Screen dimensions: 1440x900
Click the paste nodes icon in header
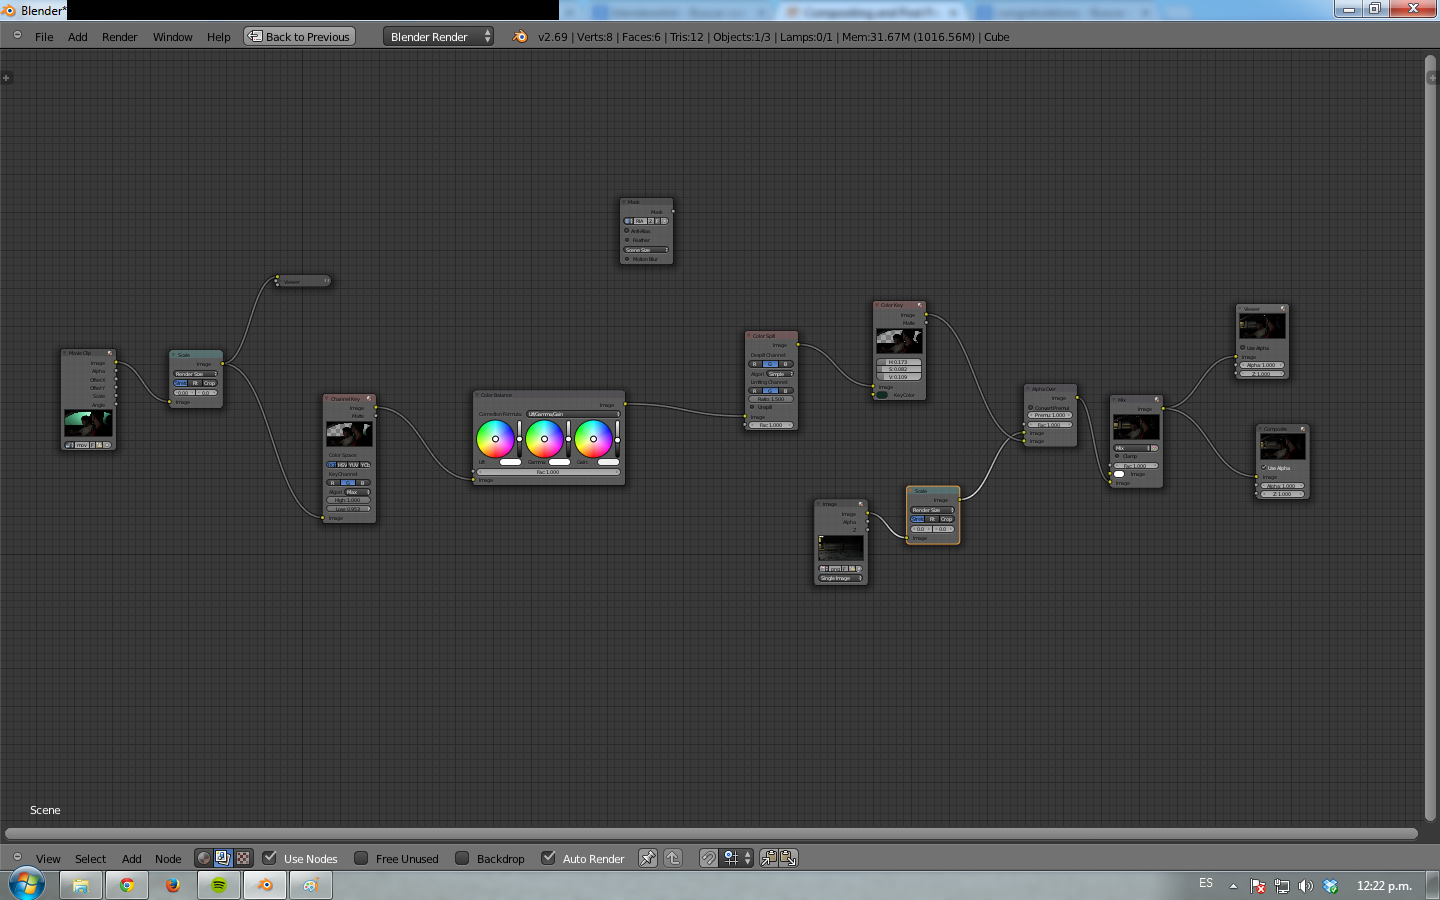pos(788,858)
